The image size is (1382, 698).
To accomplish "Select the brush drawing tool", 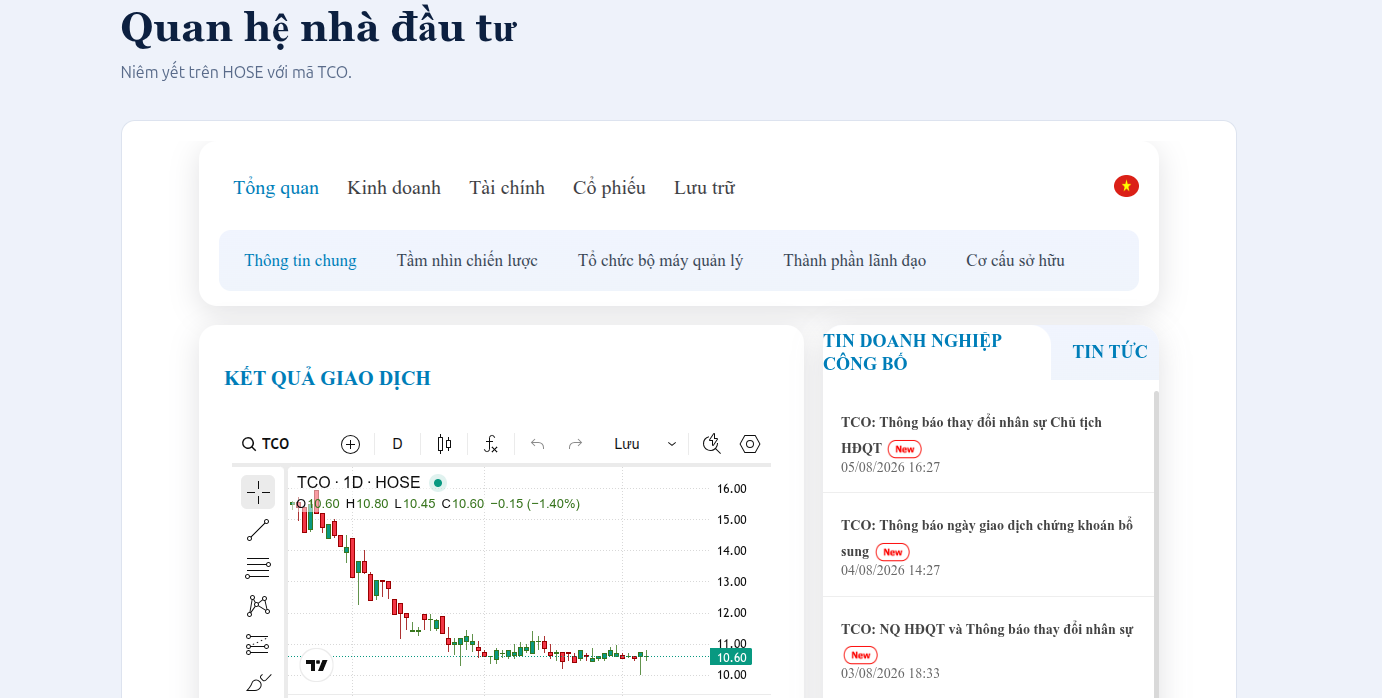I will [x=258, y=682].
